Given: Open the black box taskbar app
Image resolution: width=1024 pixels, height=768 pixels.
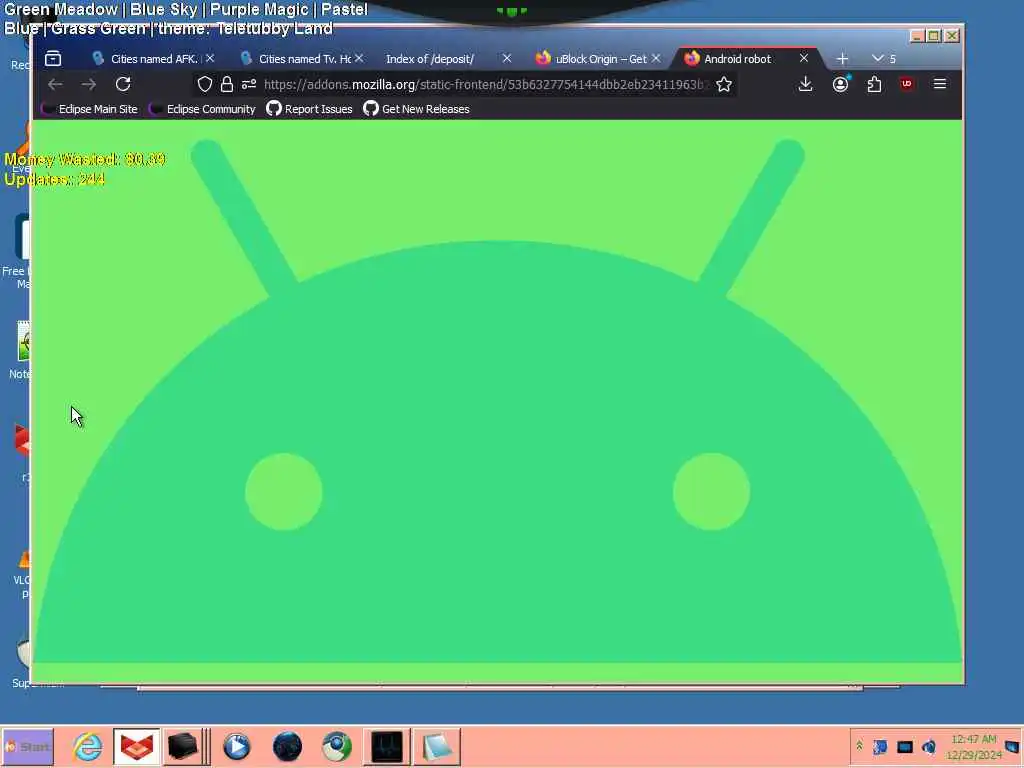Looking at the screenshot, I should pos(183,746).
